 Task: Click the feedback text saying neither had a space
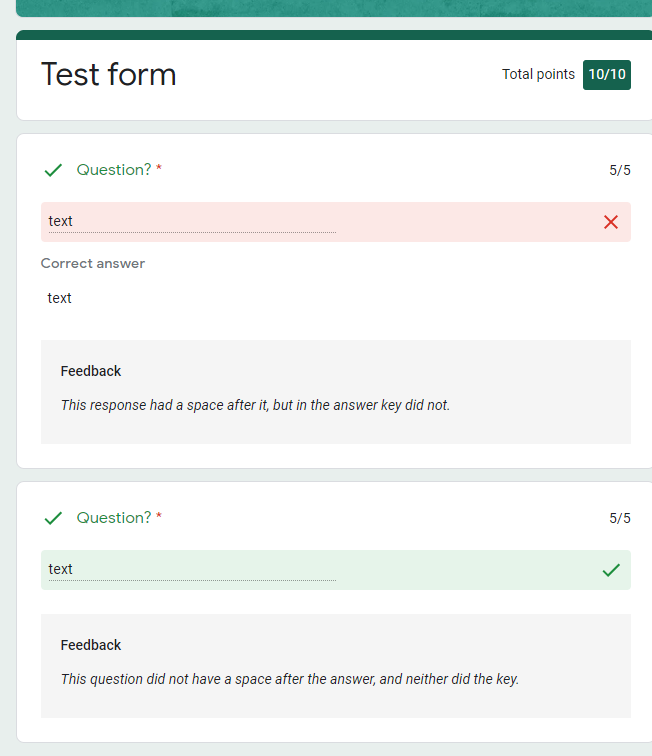[290, 679]
